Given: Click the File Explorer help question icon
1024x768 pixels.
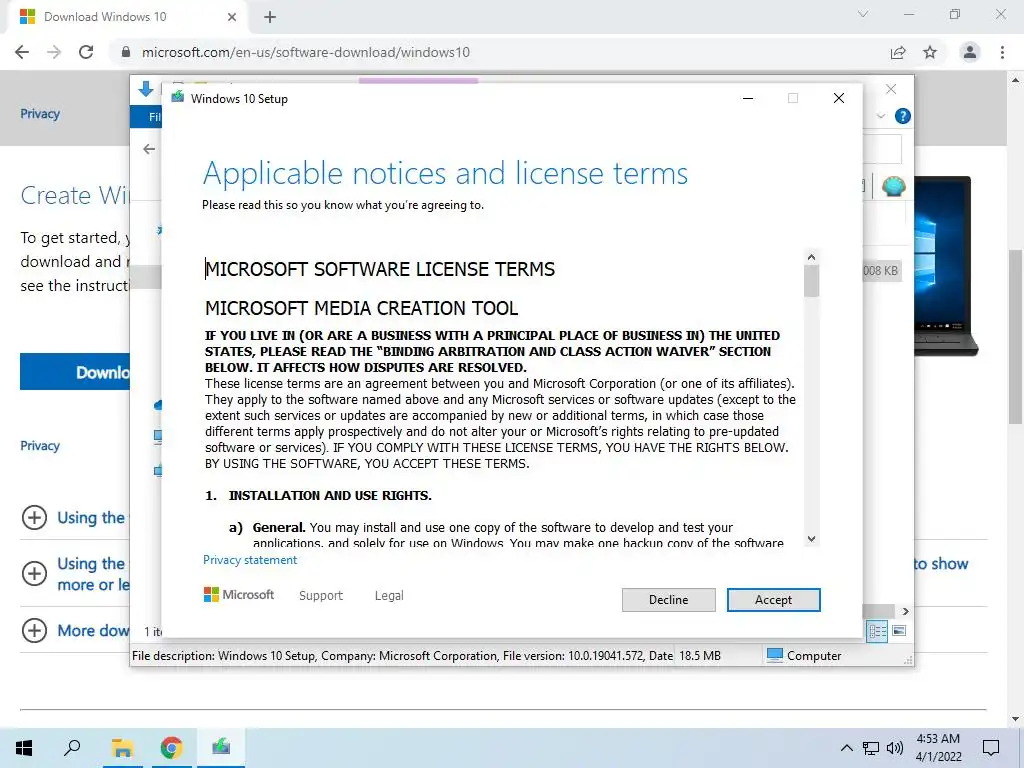Looking at the screenshot, I should coord(903,116).
